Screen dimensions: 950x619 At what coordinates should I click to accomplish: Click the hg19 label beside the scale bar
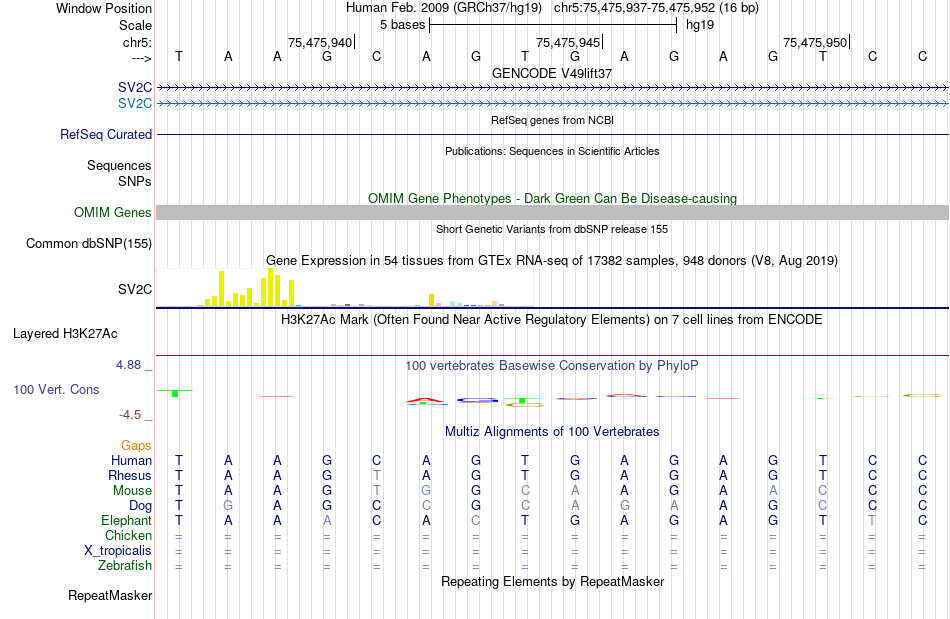[700, 25]
